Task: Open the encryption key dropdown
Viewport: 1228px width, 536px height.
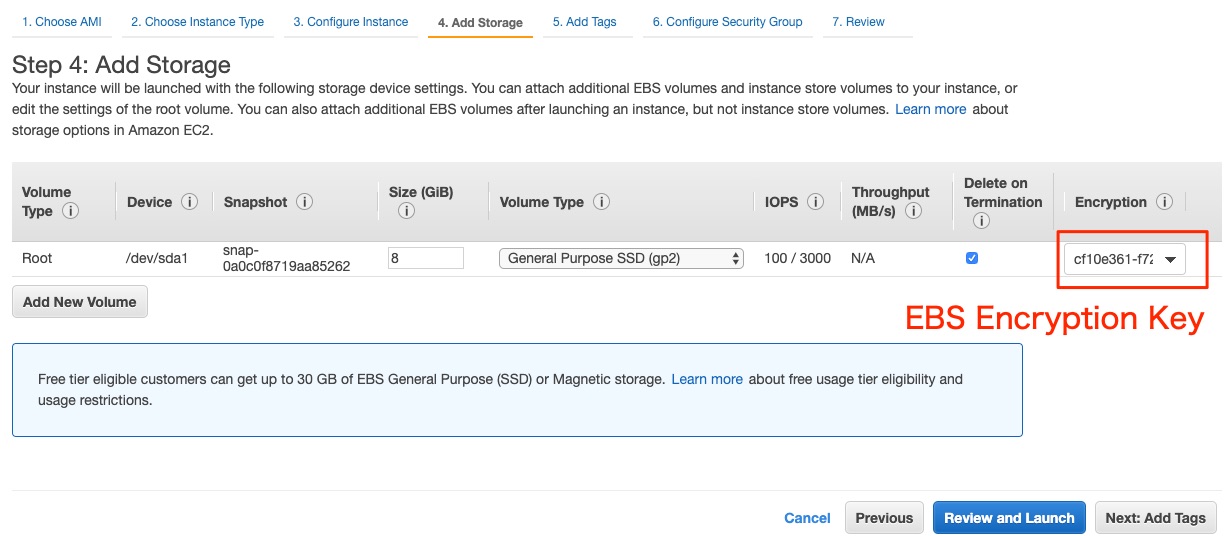Action: click(1124, 259)
